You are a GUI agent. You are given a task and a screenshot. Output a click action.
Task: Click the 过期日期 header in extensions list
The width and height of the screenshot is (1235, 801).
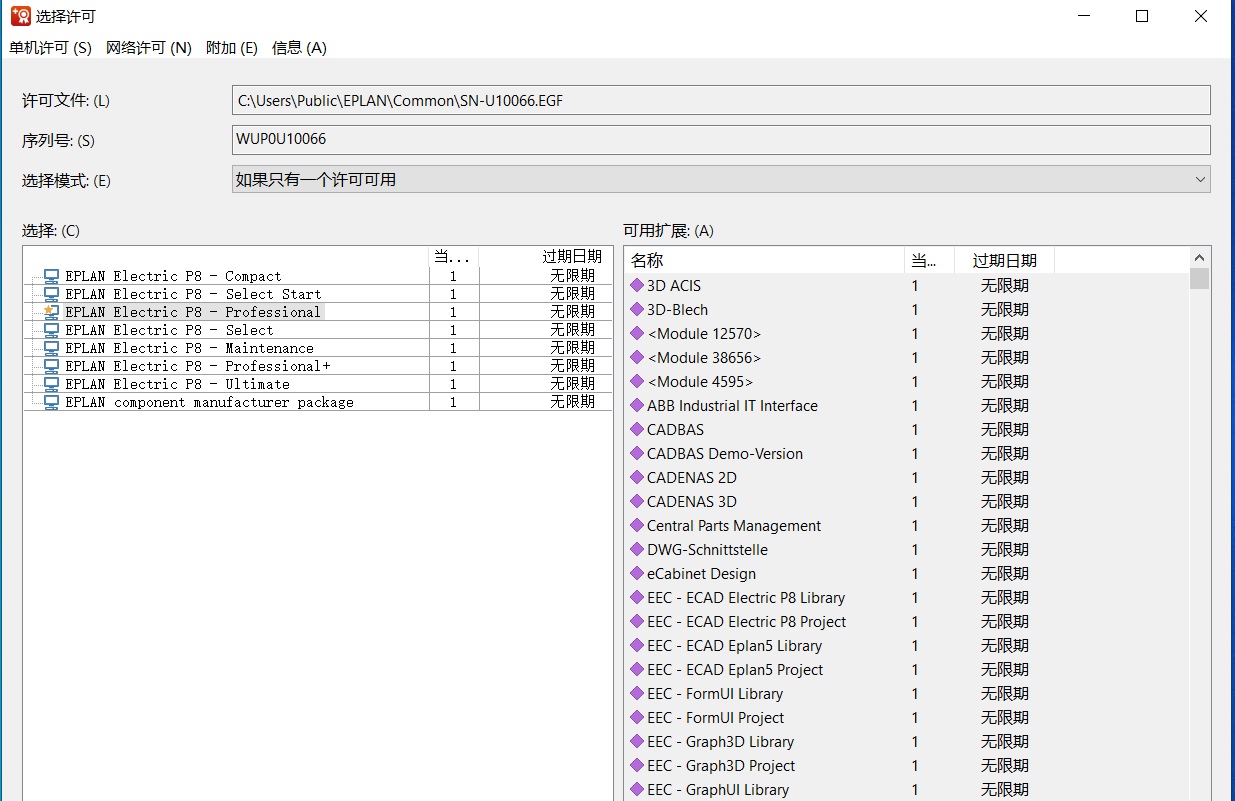(1004, 260)
